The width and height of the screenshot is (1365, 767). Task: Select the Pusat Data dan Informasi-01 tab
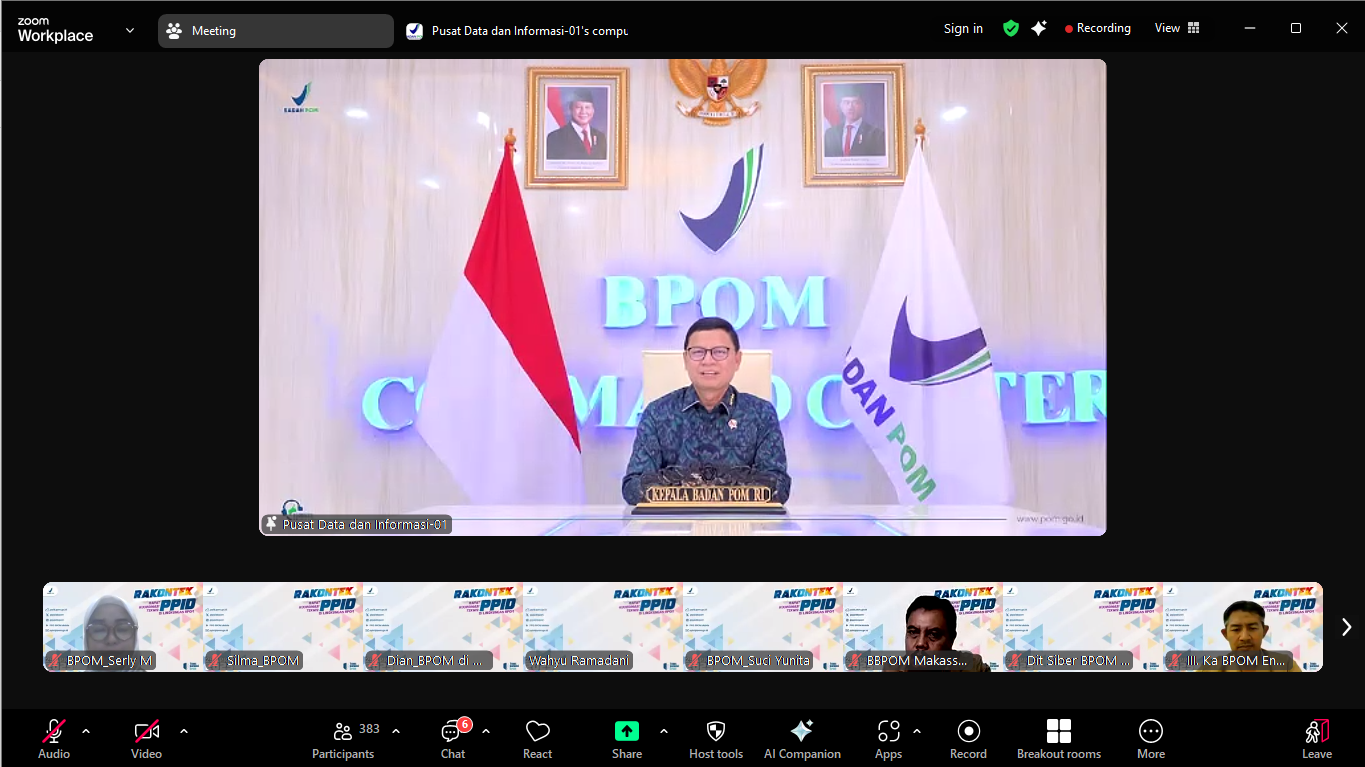[517, 31]
